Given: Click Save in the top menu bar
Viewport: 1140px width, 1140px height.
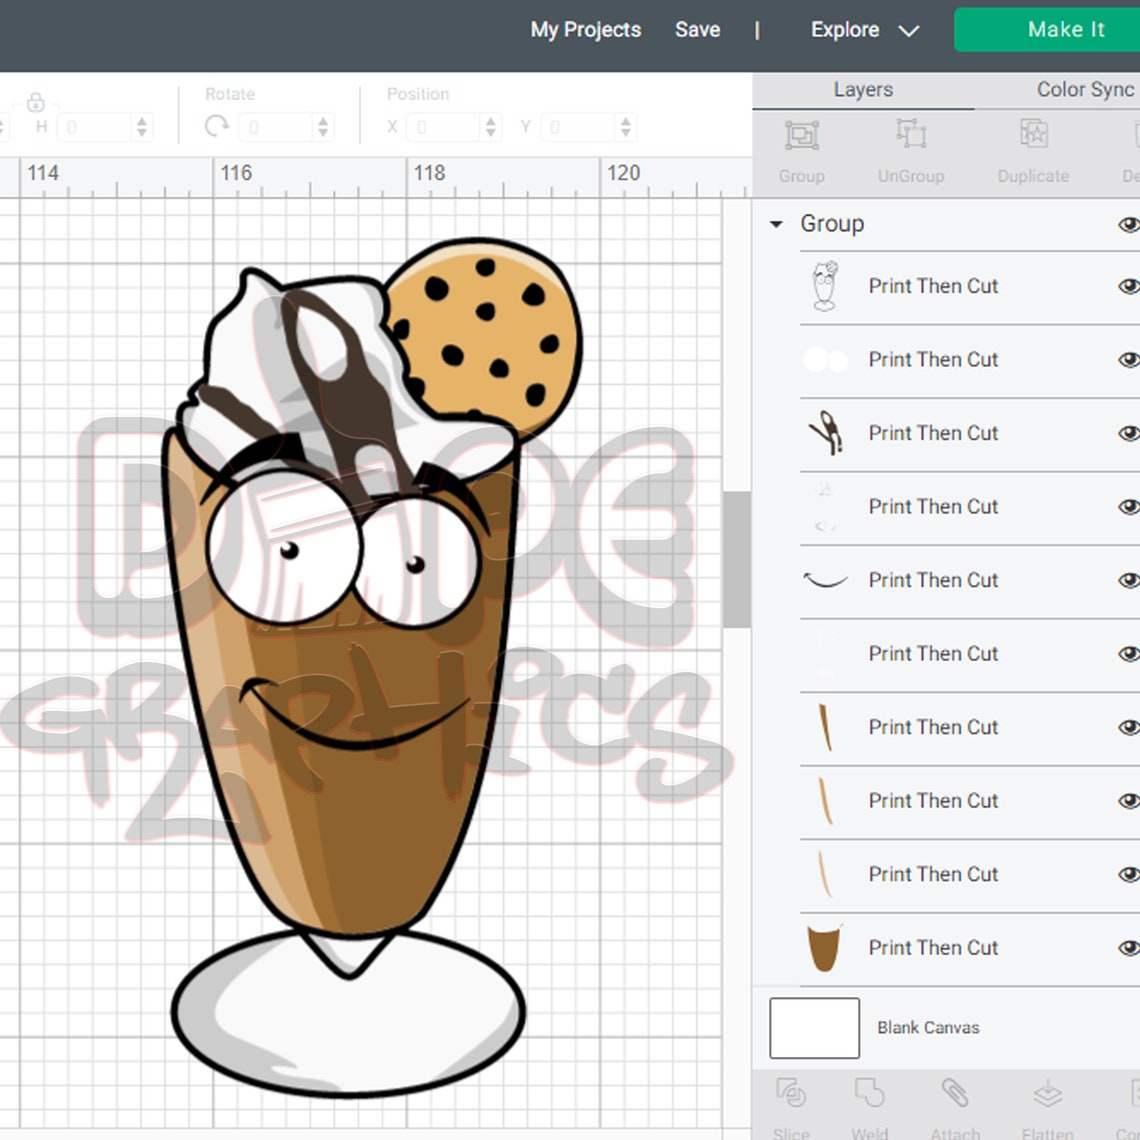Looking at the screenshot, I should click(x=697, y=30).
